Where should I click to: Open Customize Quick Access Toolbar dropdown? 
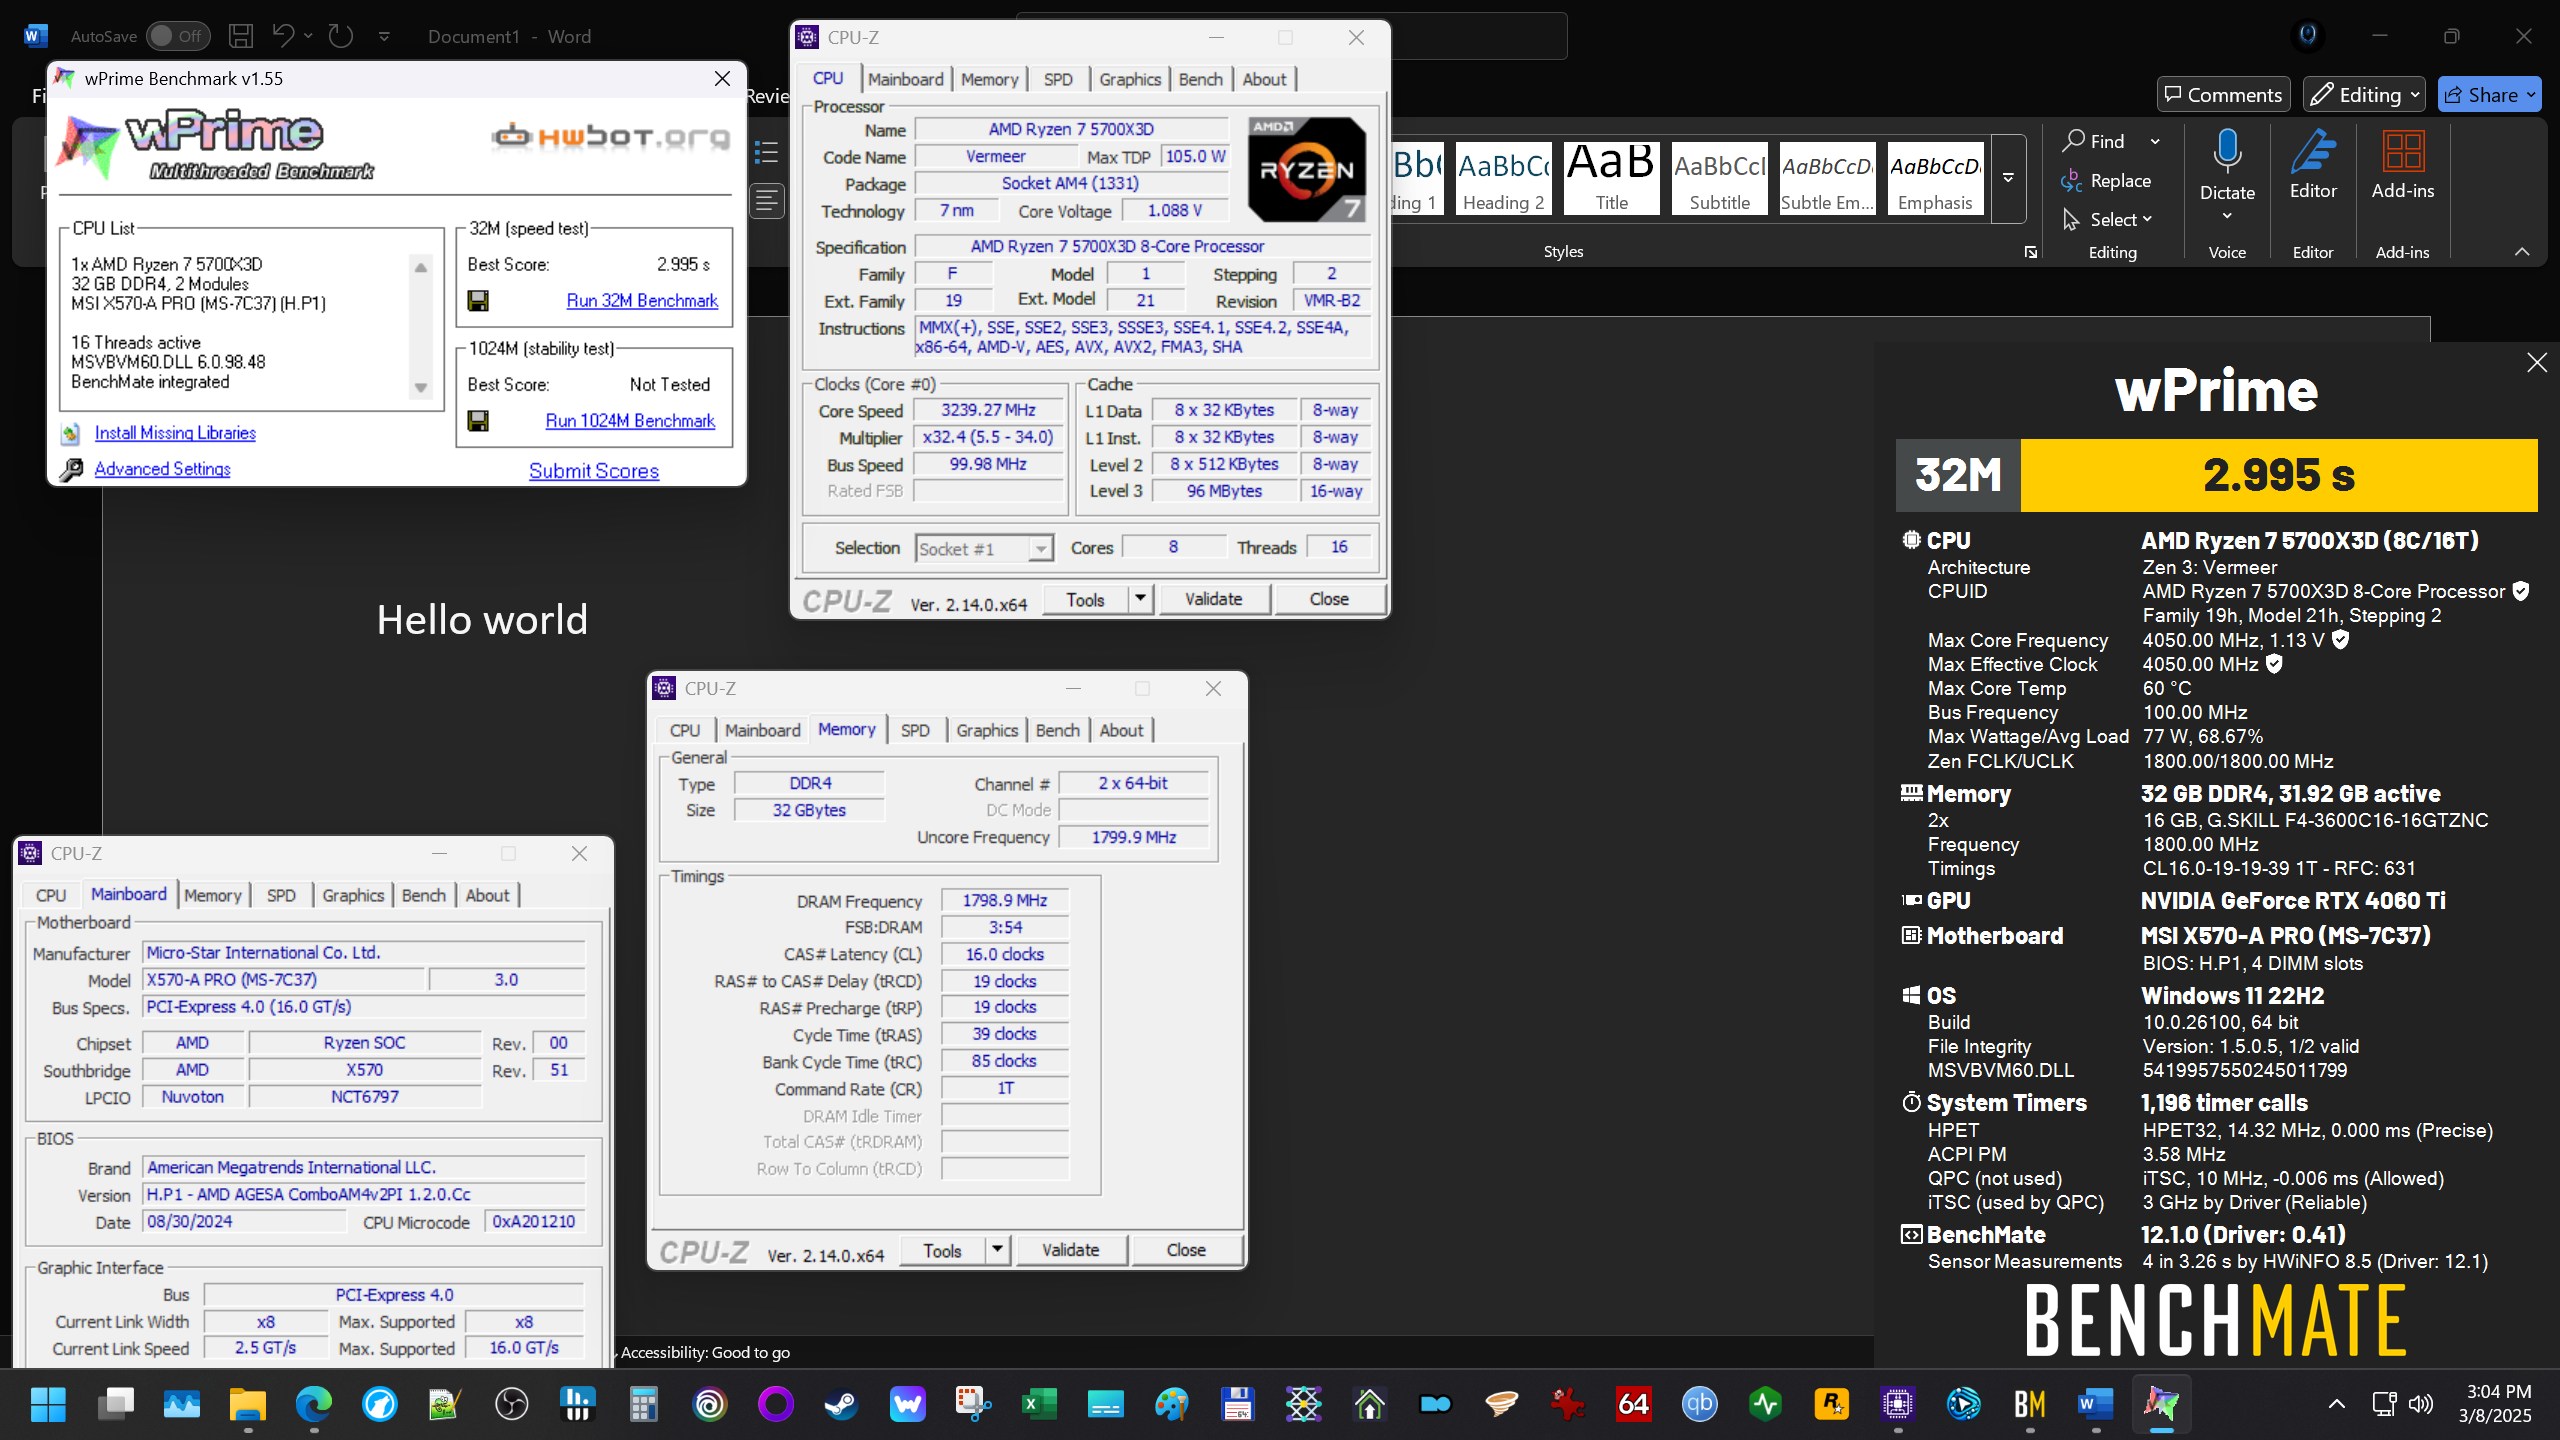(384, 36)
